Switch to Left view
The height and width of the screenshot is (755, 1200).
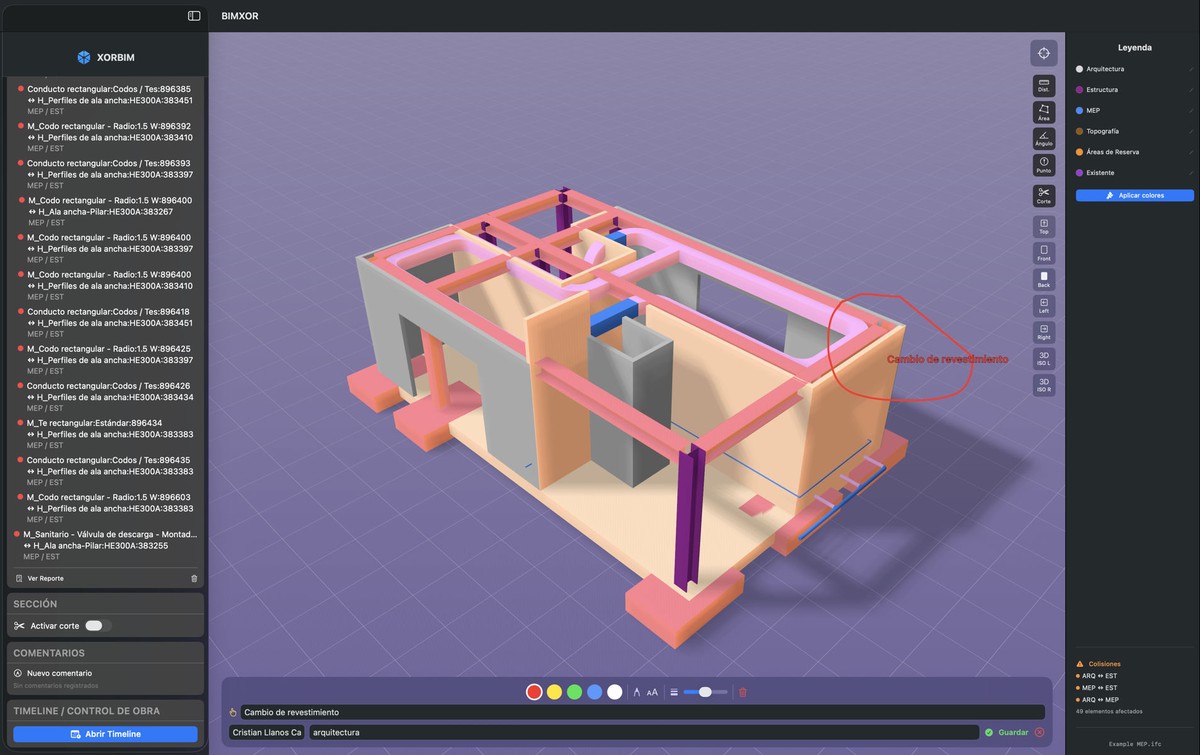click(x=1043, y=305)
